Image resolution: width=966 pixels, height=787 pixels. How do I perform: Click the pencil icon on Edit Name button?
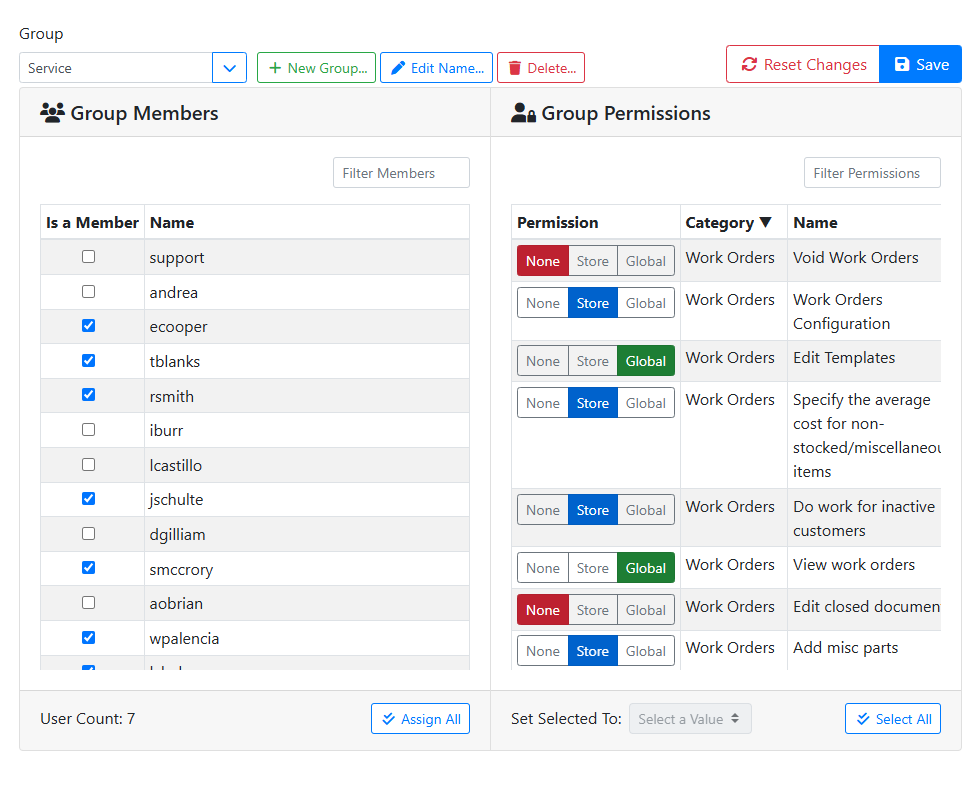point(398,68)
